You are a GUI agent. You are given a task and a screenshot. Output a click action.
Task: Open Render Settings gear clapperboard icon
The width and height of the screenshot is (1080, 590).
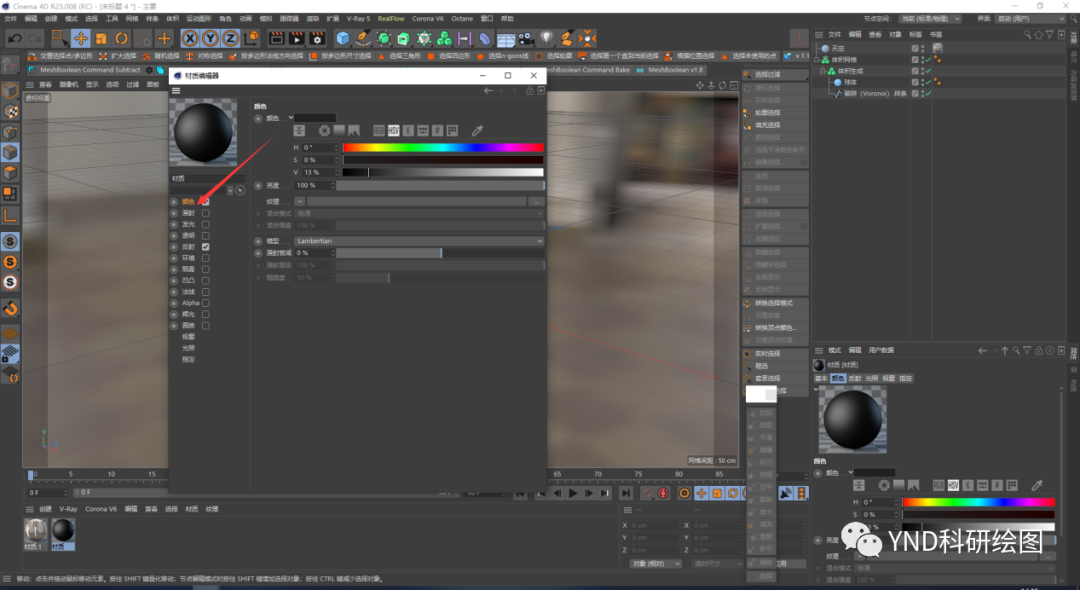(318, 39)
